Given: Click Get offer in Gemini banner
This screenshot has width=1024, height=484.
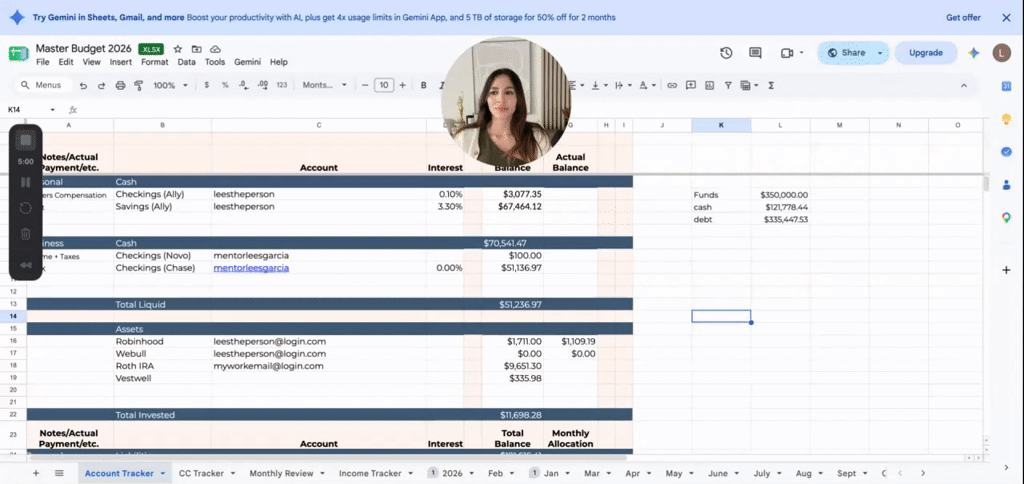Looking at the screenshot, I should (x=963, y=18).
